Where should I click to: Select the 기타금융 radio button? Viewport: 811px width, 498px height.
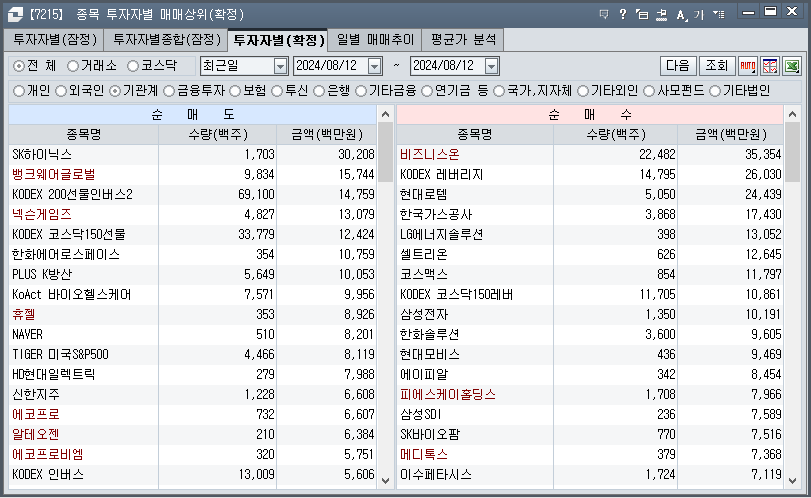point(361,91)
